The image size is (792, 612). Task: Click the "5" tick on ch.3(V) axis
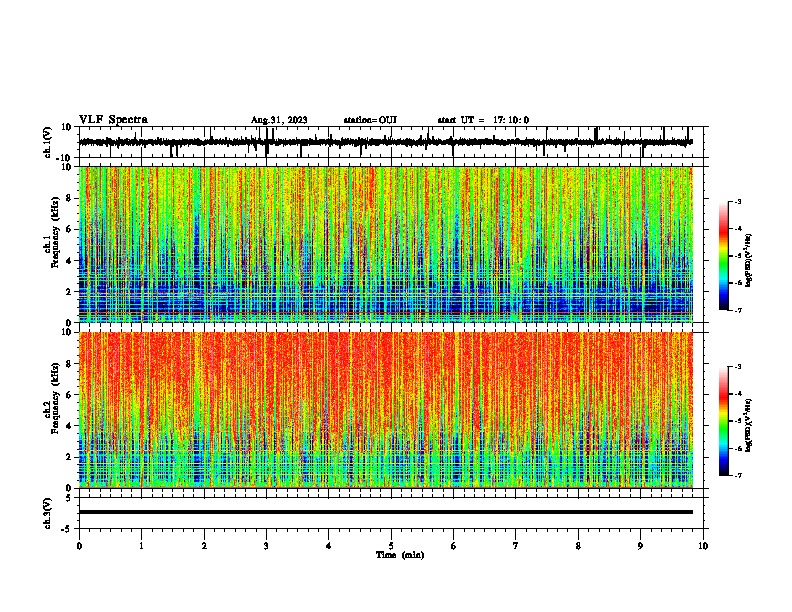(x=70, y=498)
